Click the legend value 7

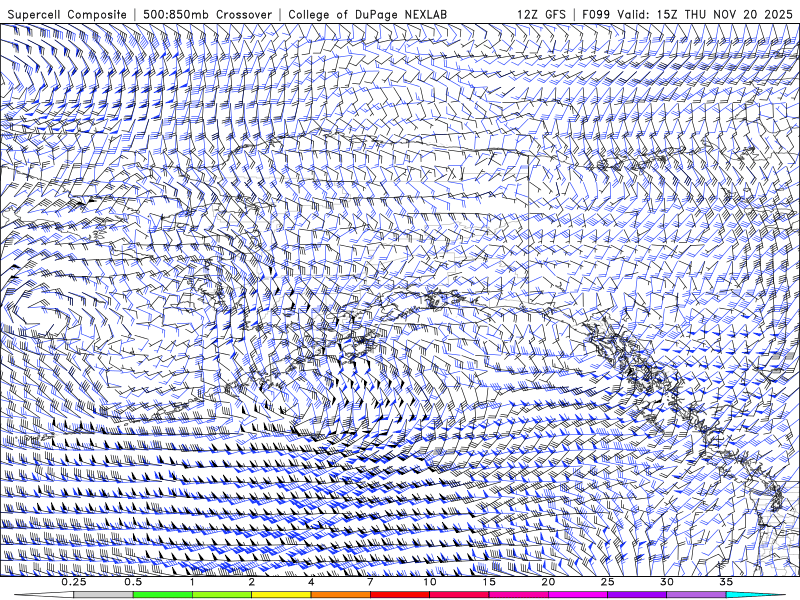pos(370,582)
